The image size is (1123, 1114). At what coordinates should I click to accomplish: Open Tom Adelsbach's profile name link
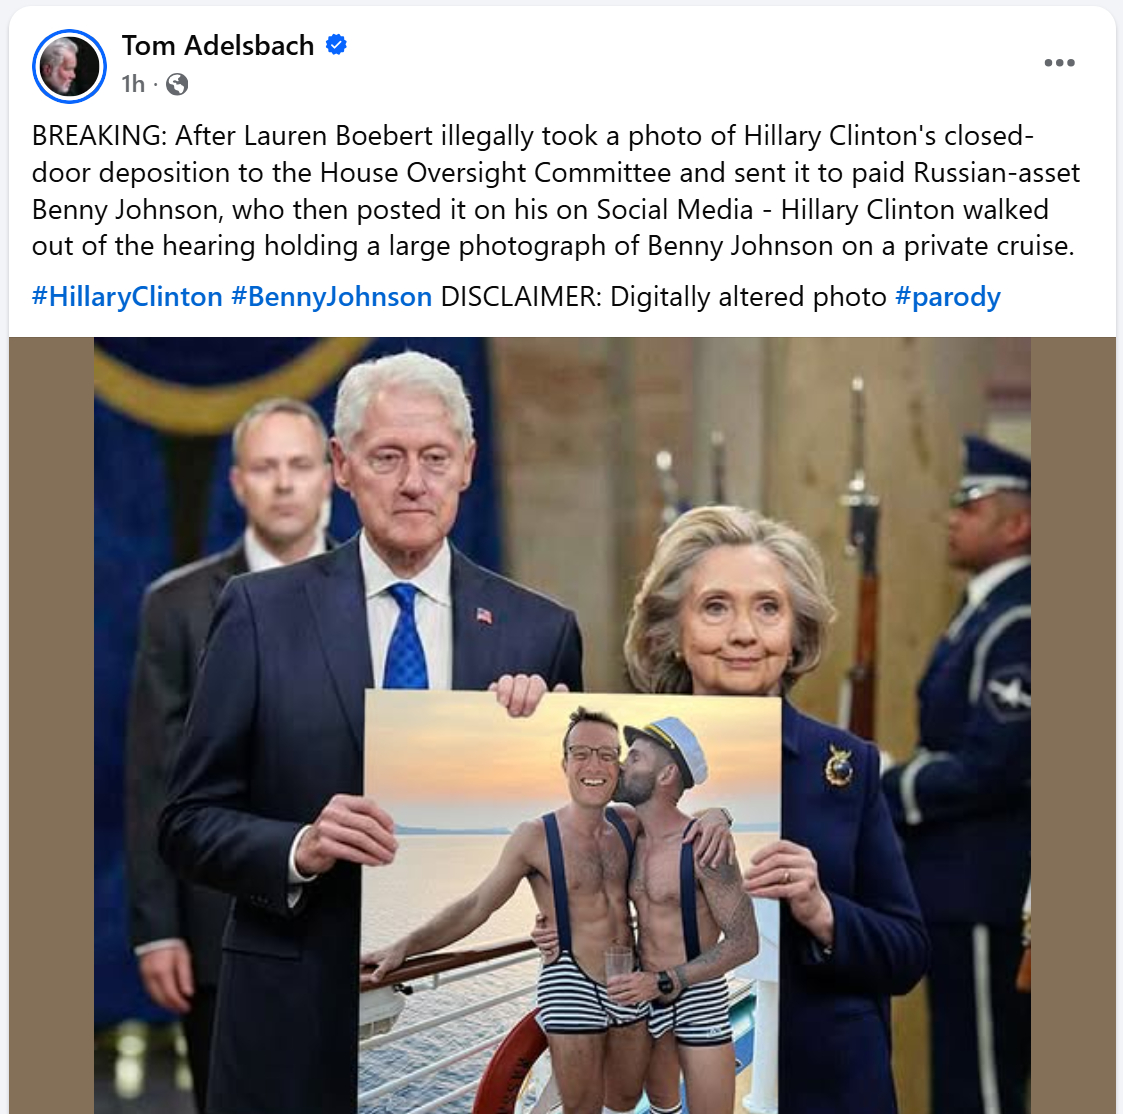click(218, 45)
